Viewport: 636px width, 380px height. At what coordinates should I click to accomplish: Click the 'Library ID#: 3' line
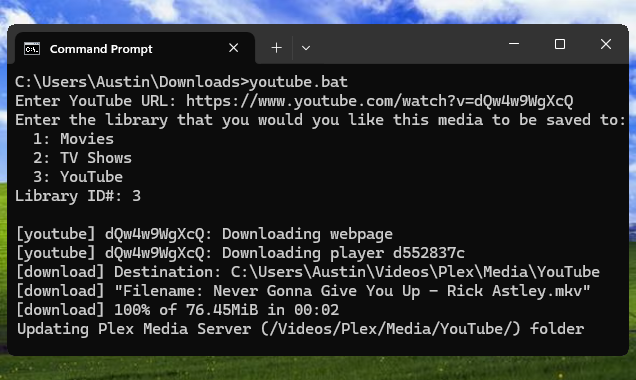[78, 196]
